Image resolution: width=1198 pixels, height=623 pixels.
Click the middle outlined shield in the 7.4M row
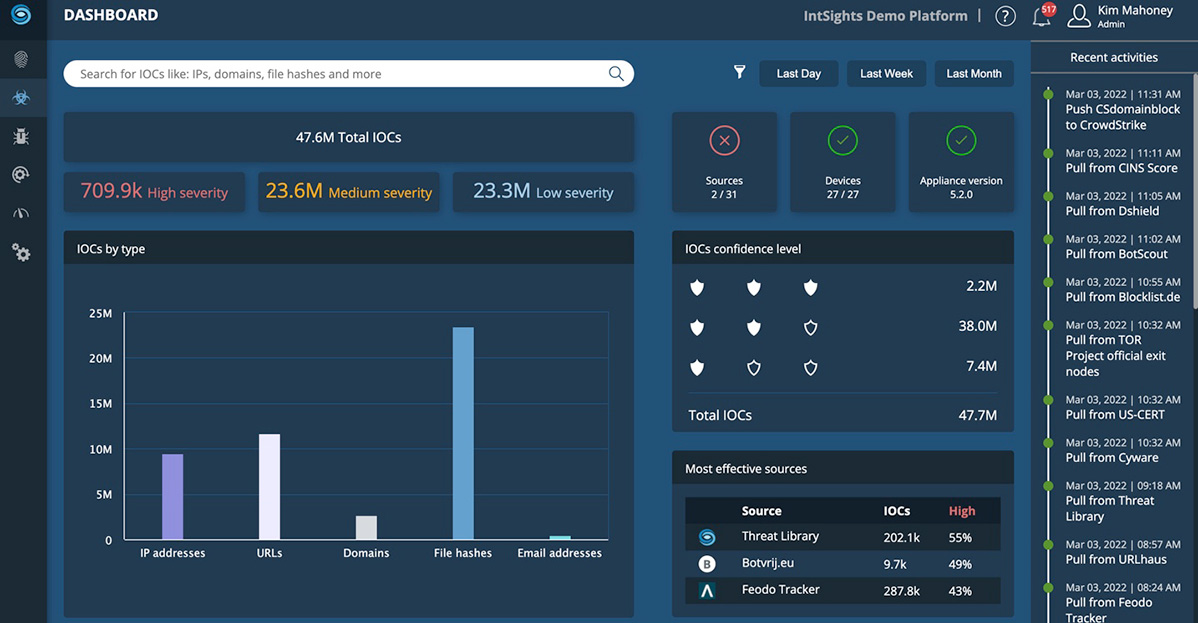(754, 368)
